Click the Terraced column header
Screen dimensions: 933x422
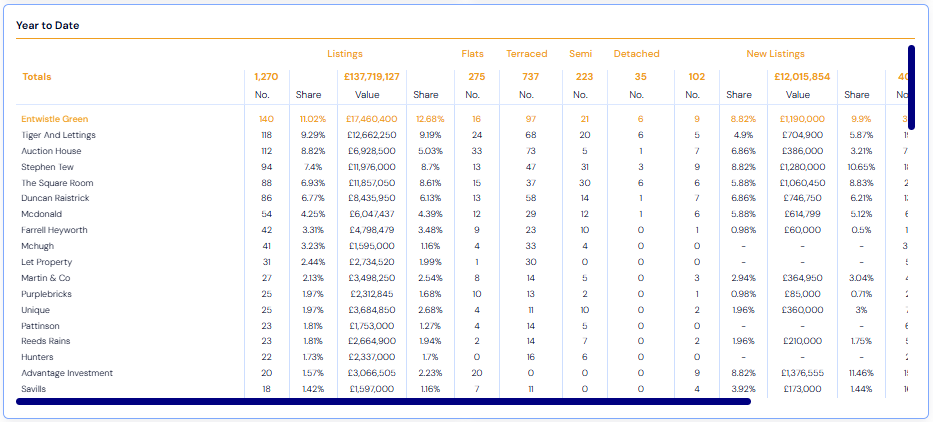[527, 54]
